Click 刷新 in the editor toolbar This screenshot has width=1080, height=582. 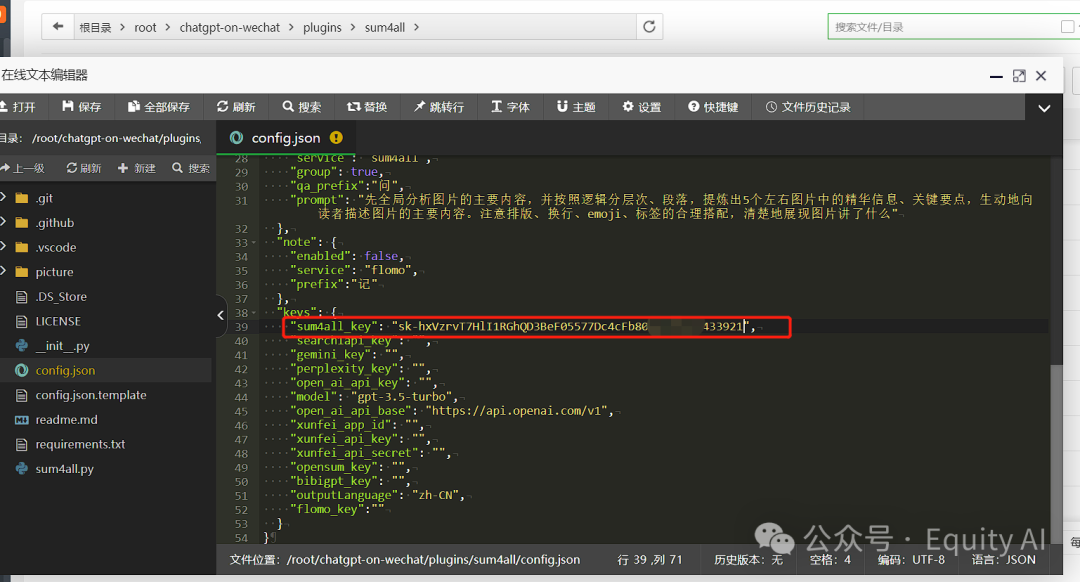(236, 107)
